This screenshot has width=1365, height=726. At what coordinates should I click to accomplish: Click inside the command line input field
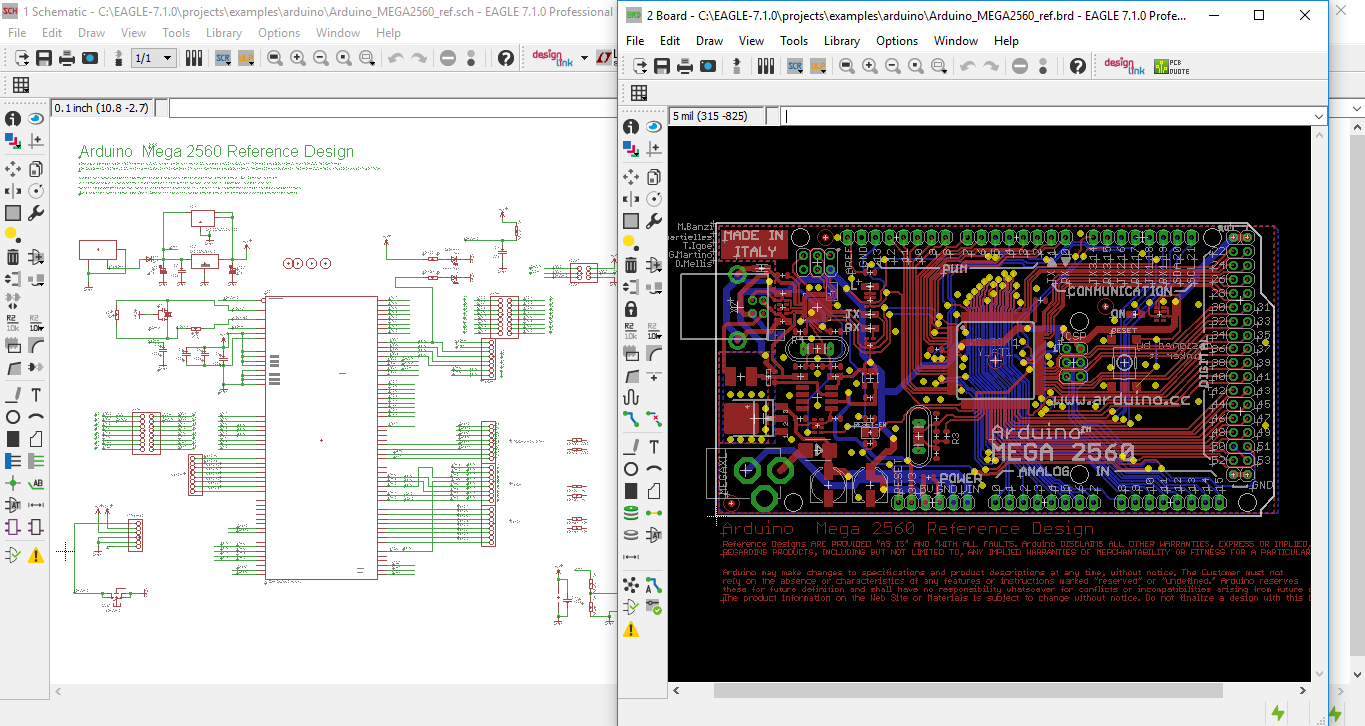pos(1040,115)
